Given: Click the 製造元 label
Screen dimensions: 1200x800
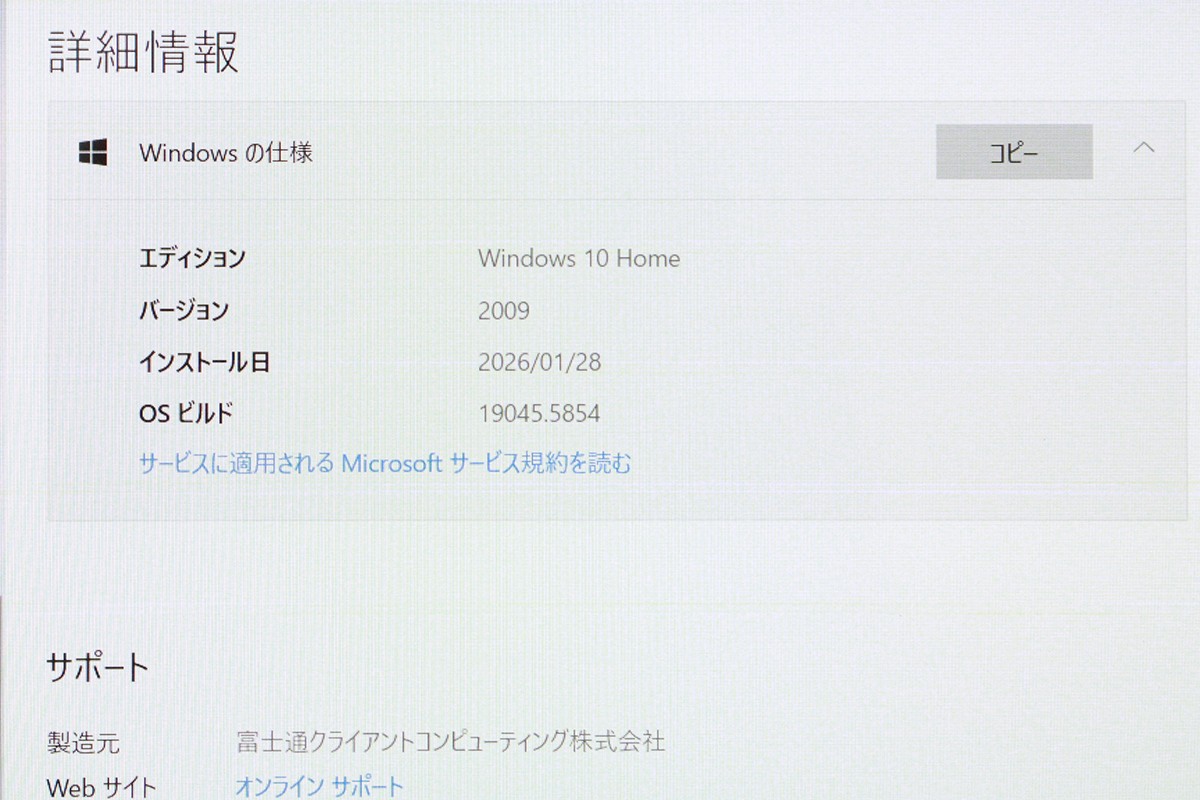Looking at the screenshot, I should 83,742.
